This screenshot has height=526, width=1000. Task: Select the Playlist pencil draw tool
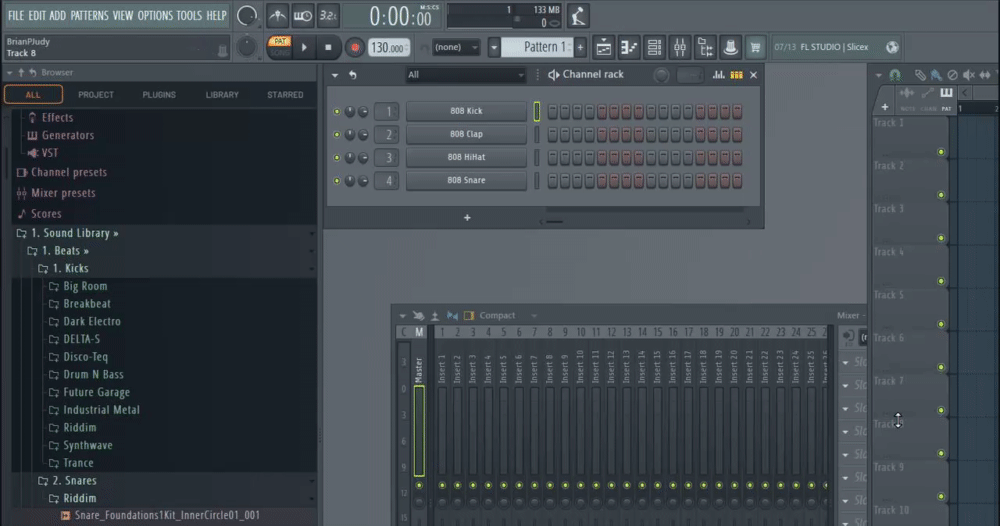click(920, 75)
